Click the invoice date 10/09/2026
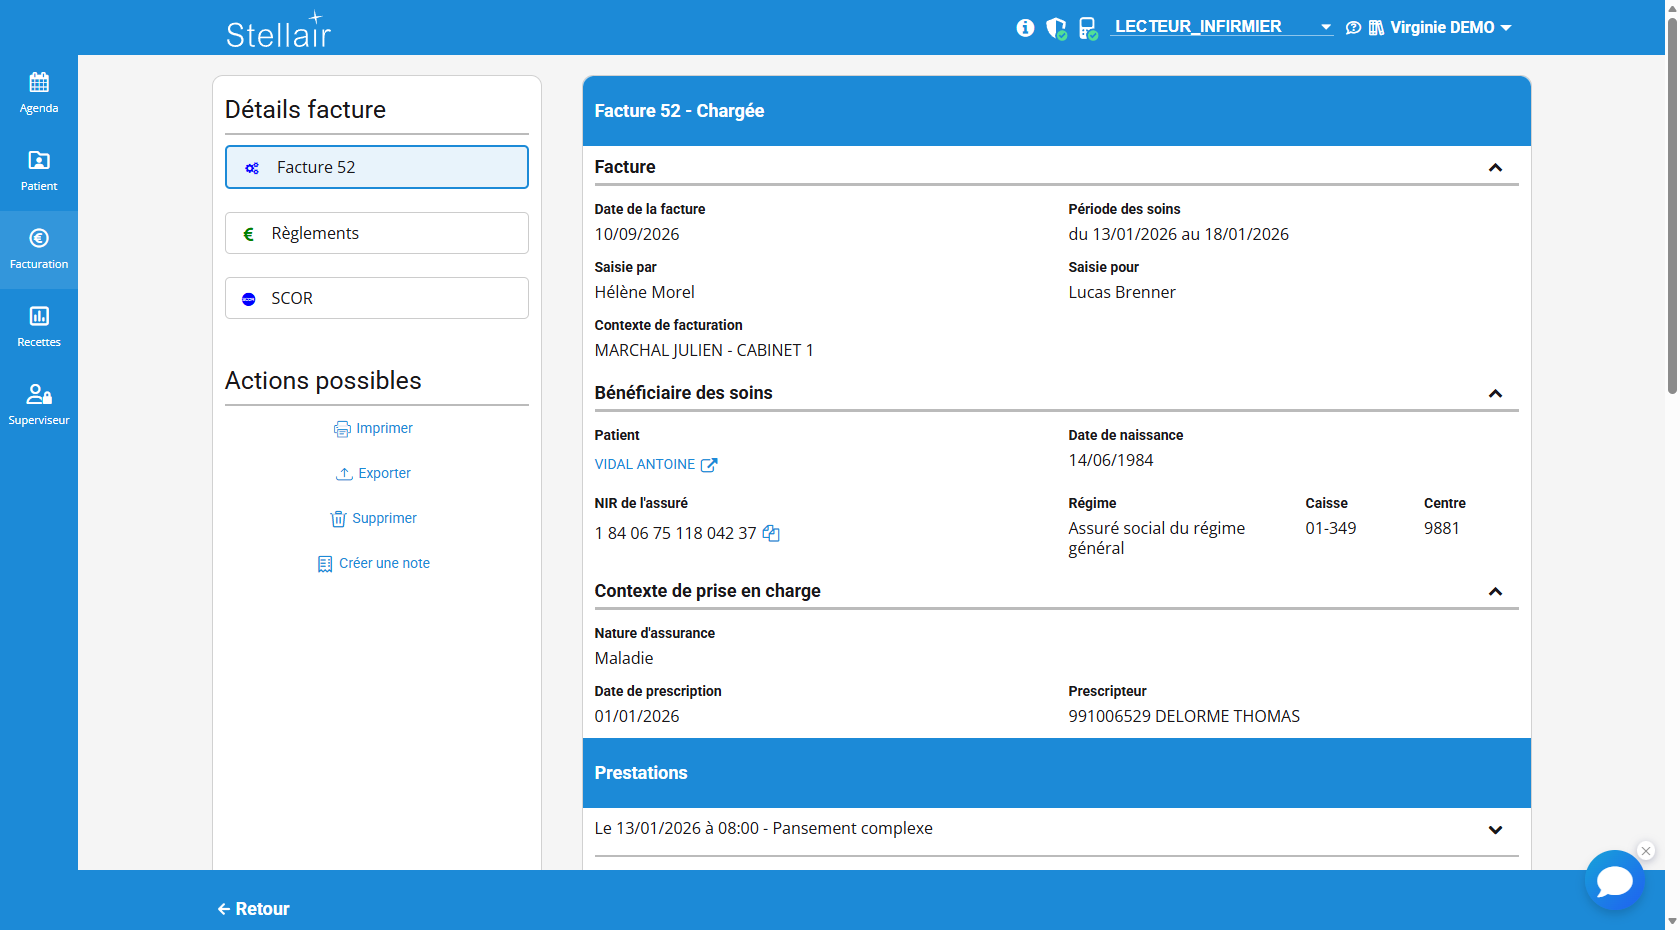The image size is (1680, 930). [637, 234]
